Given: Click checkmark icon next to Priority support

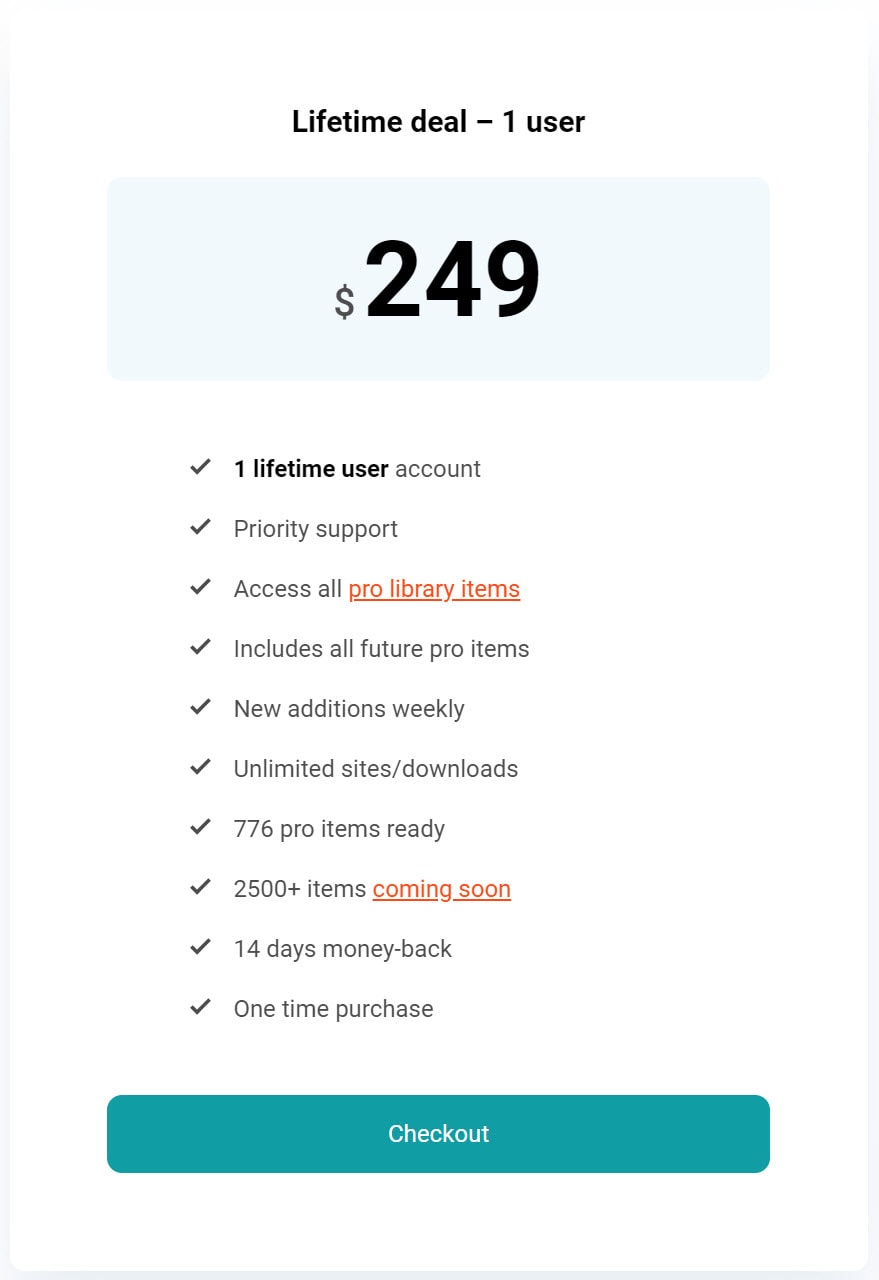Looking at the screenshot, I should 201,526.
